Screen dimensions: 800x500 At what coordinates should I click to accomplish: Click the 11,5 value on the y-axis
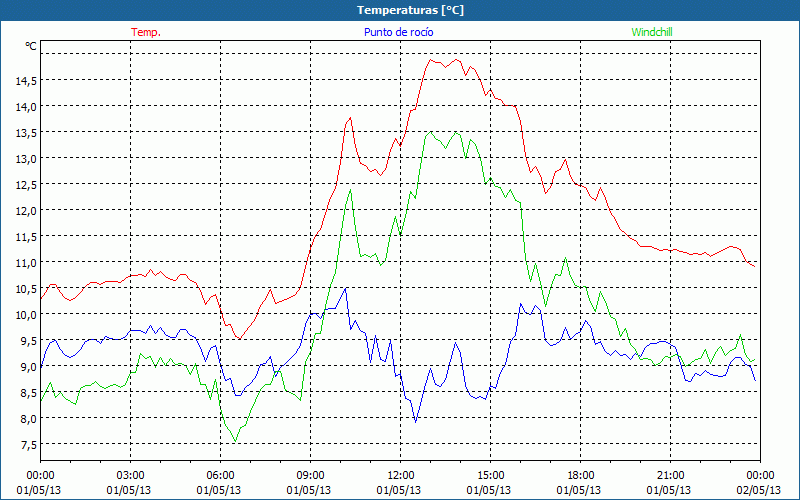coord(26,236)
